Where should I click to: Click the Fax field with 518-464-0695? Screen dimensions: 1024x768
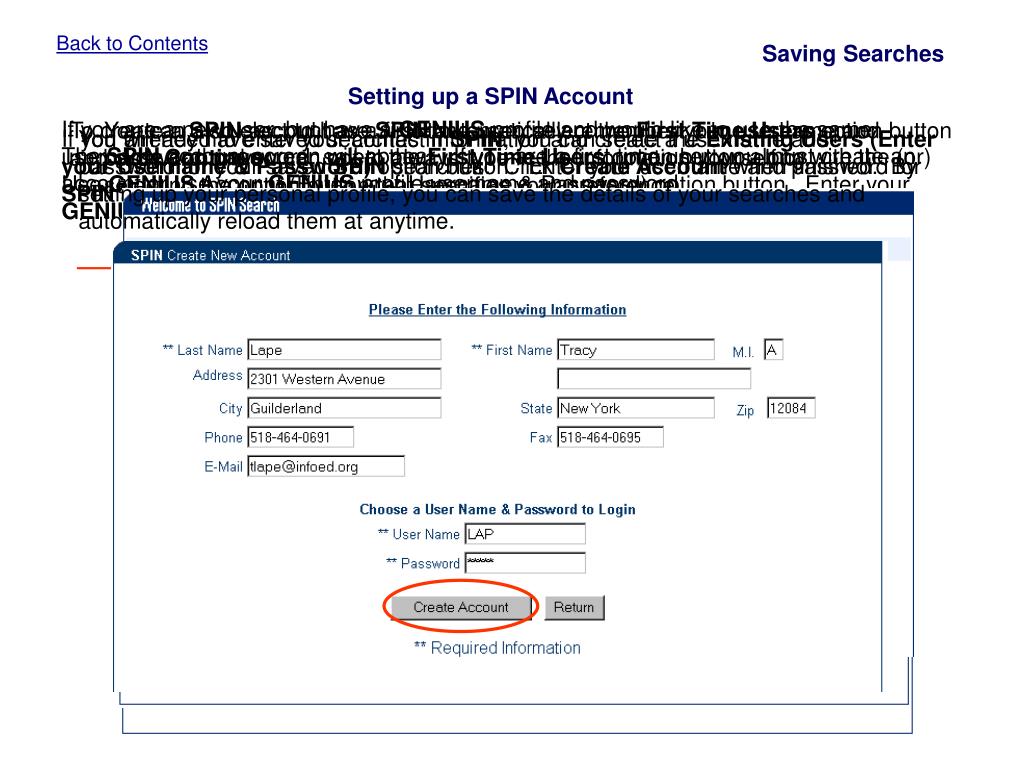tap(610, 437)
